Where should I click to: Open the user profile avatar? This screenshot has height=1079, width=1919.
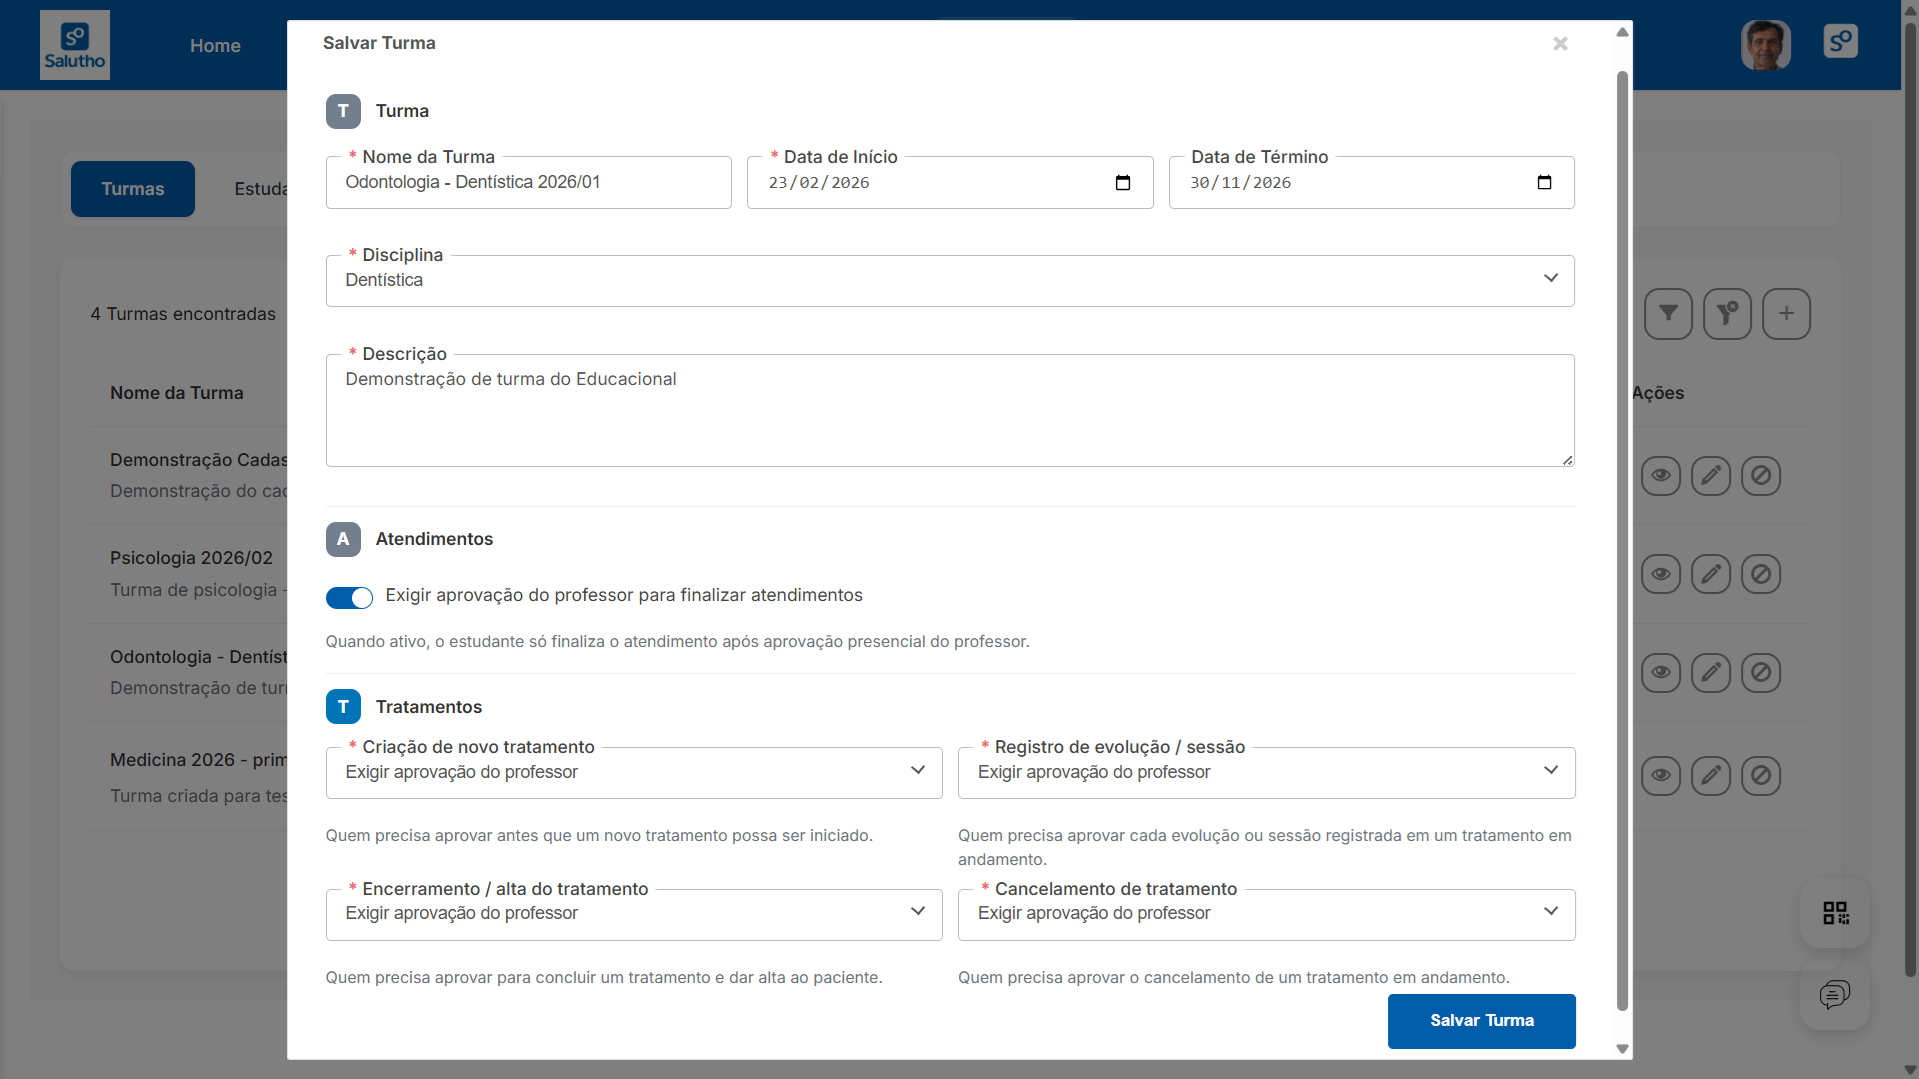point(1766,45)
